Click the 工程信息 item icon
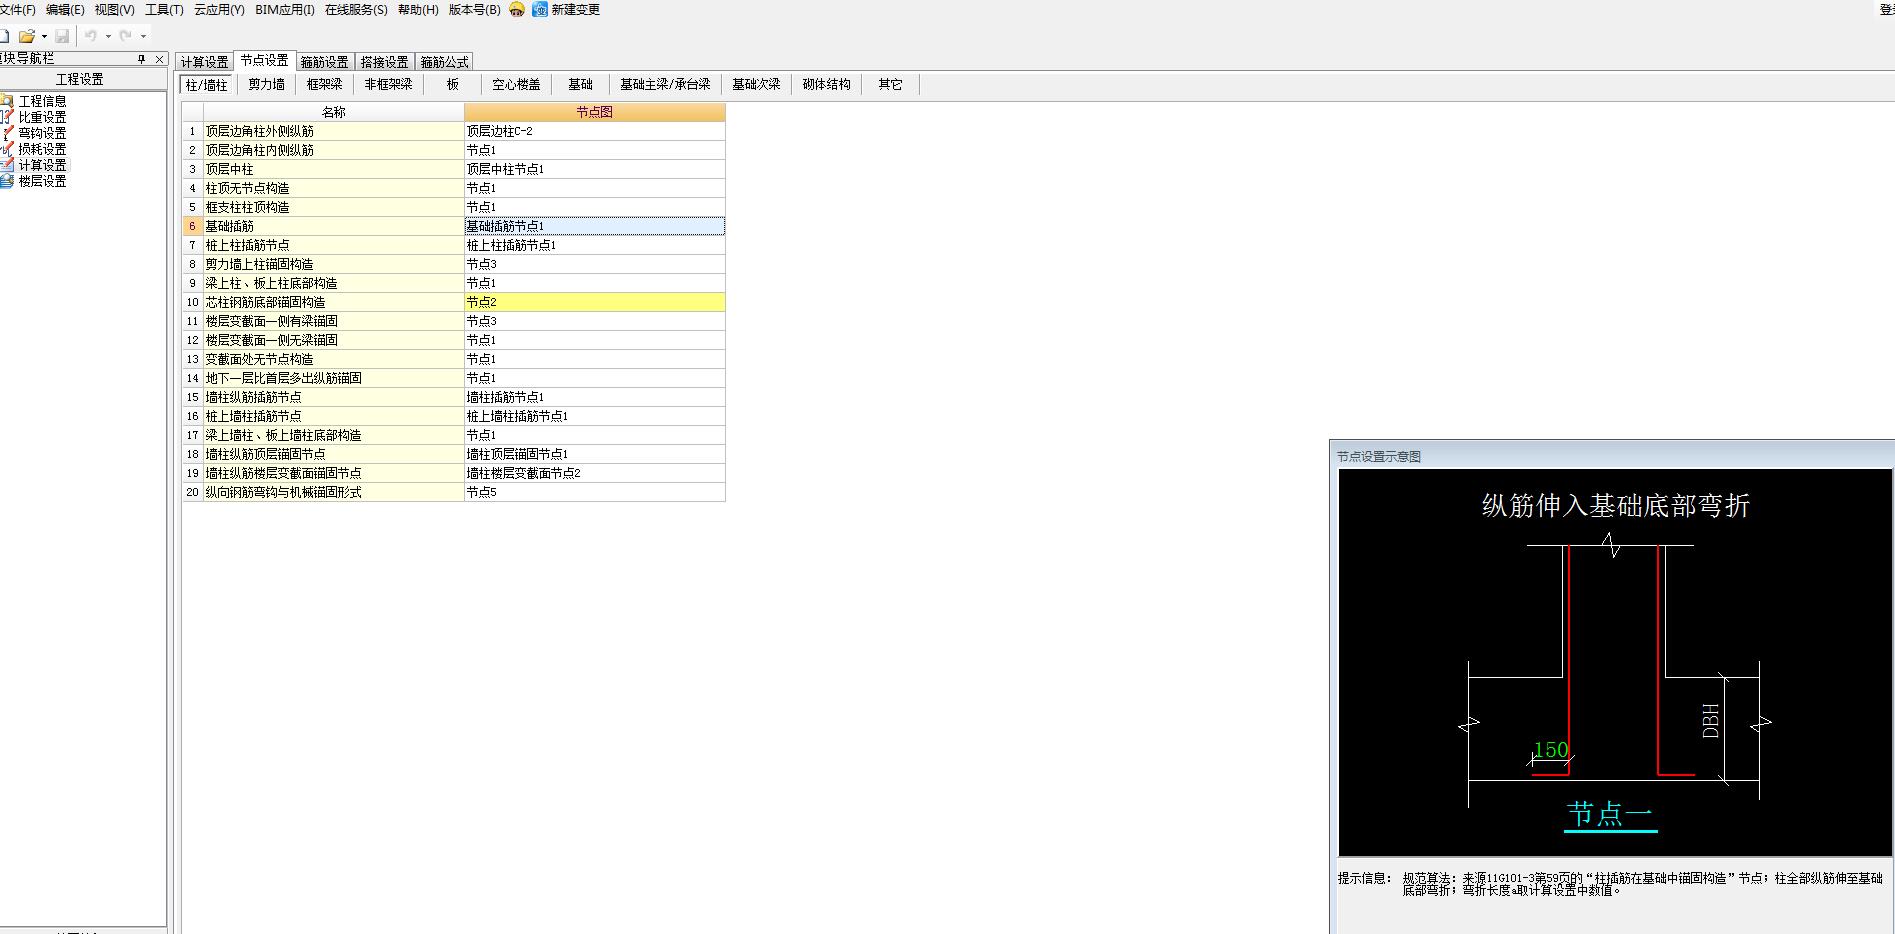The width and height of the screenshot is (1895, 934). (x=7, y=101)
